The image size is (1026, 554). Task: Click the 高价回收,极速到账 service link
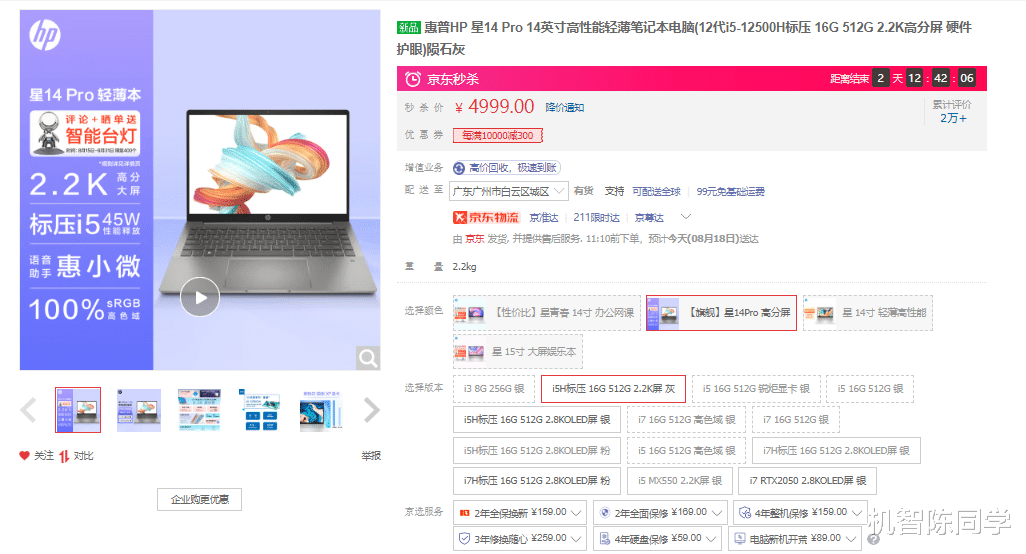pos(512,168)
